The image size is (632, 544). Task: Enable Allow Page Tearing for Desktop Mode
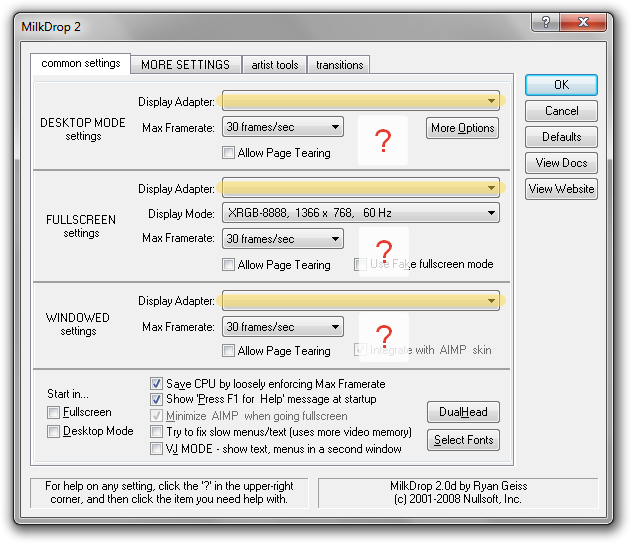[228, 153]
